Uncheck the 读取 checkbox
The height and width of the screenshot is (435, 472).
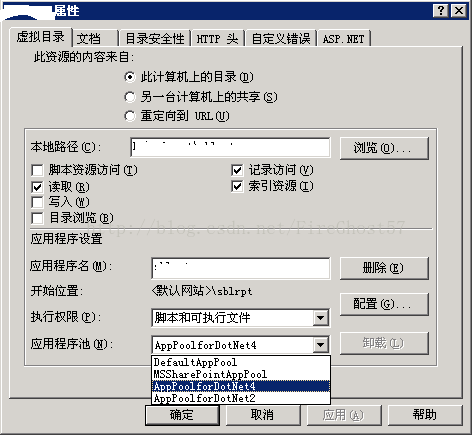(37, 187)
